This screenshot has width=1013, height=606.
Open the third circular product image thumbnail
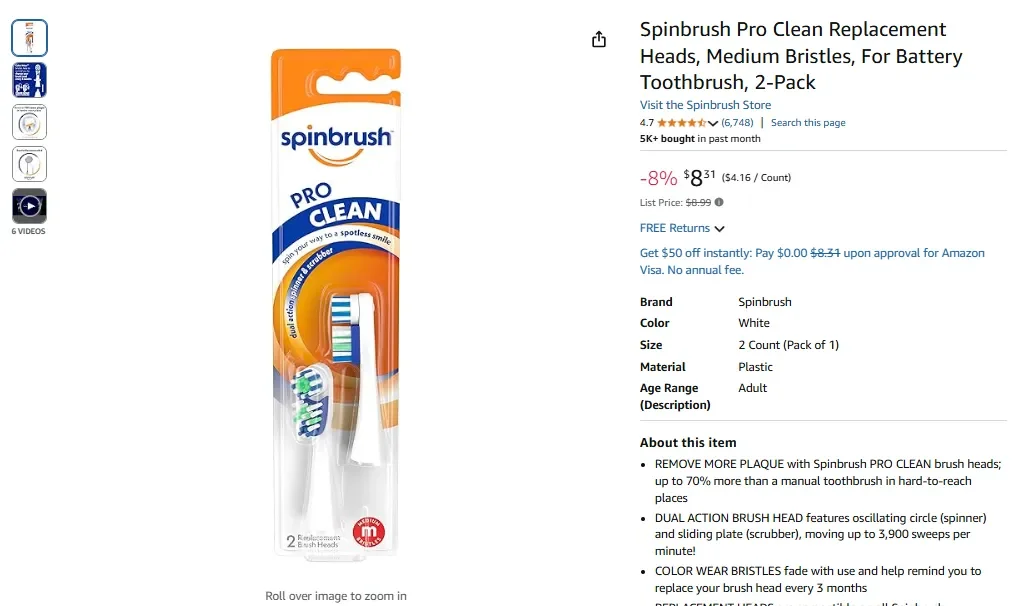click(x=29, y=121)
